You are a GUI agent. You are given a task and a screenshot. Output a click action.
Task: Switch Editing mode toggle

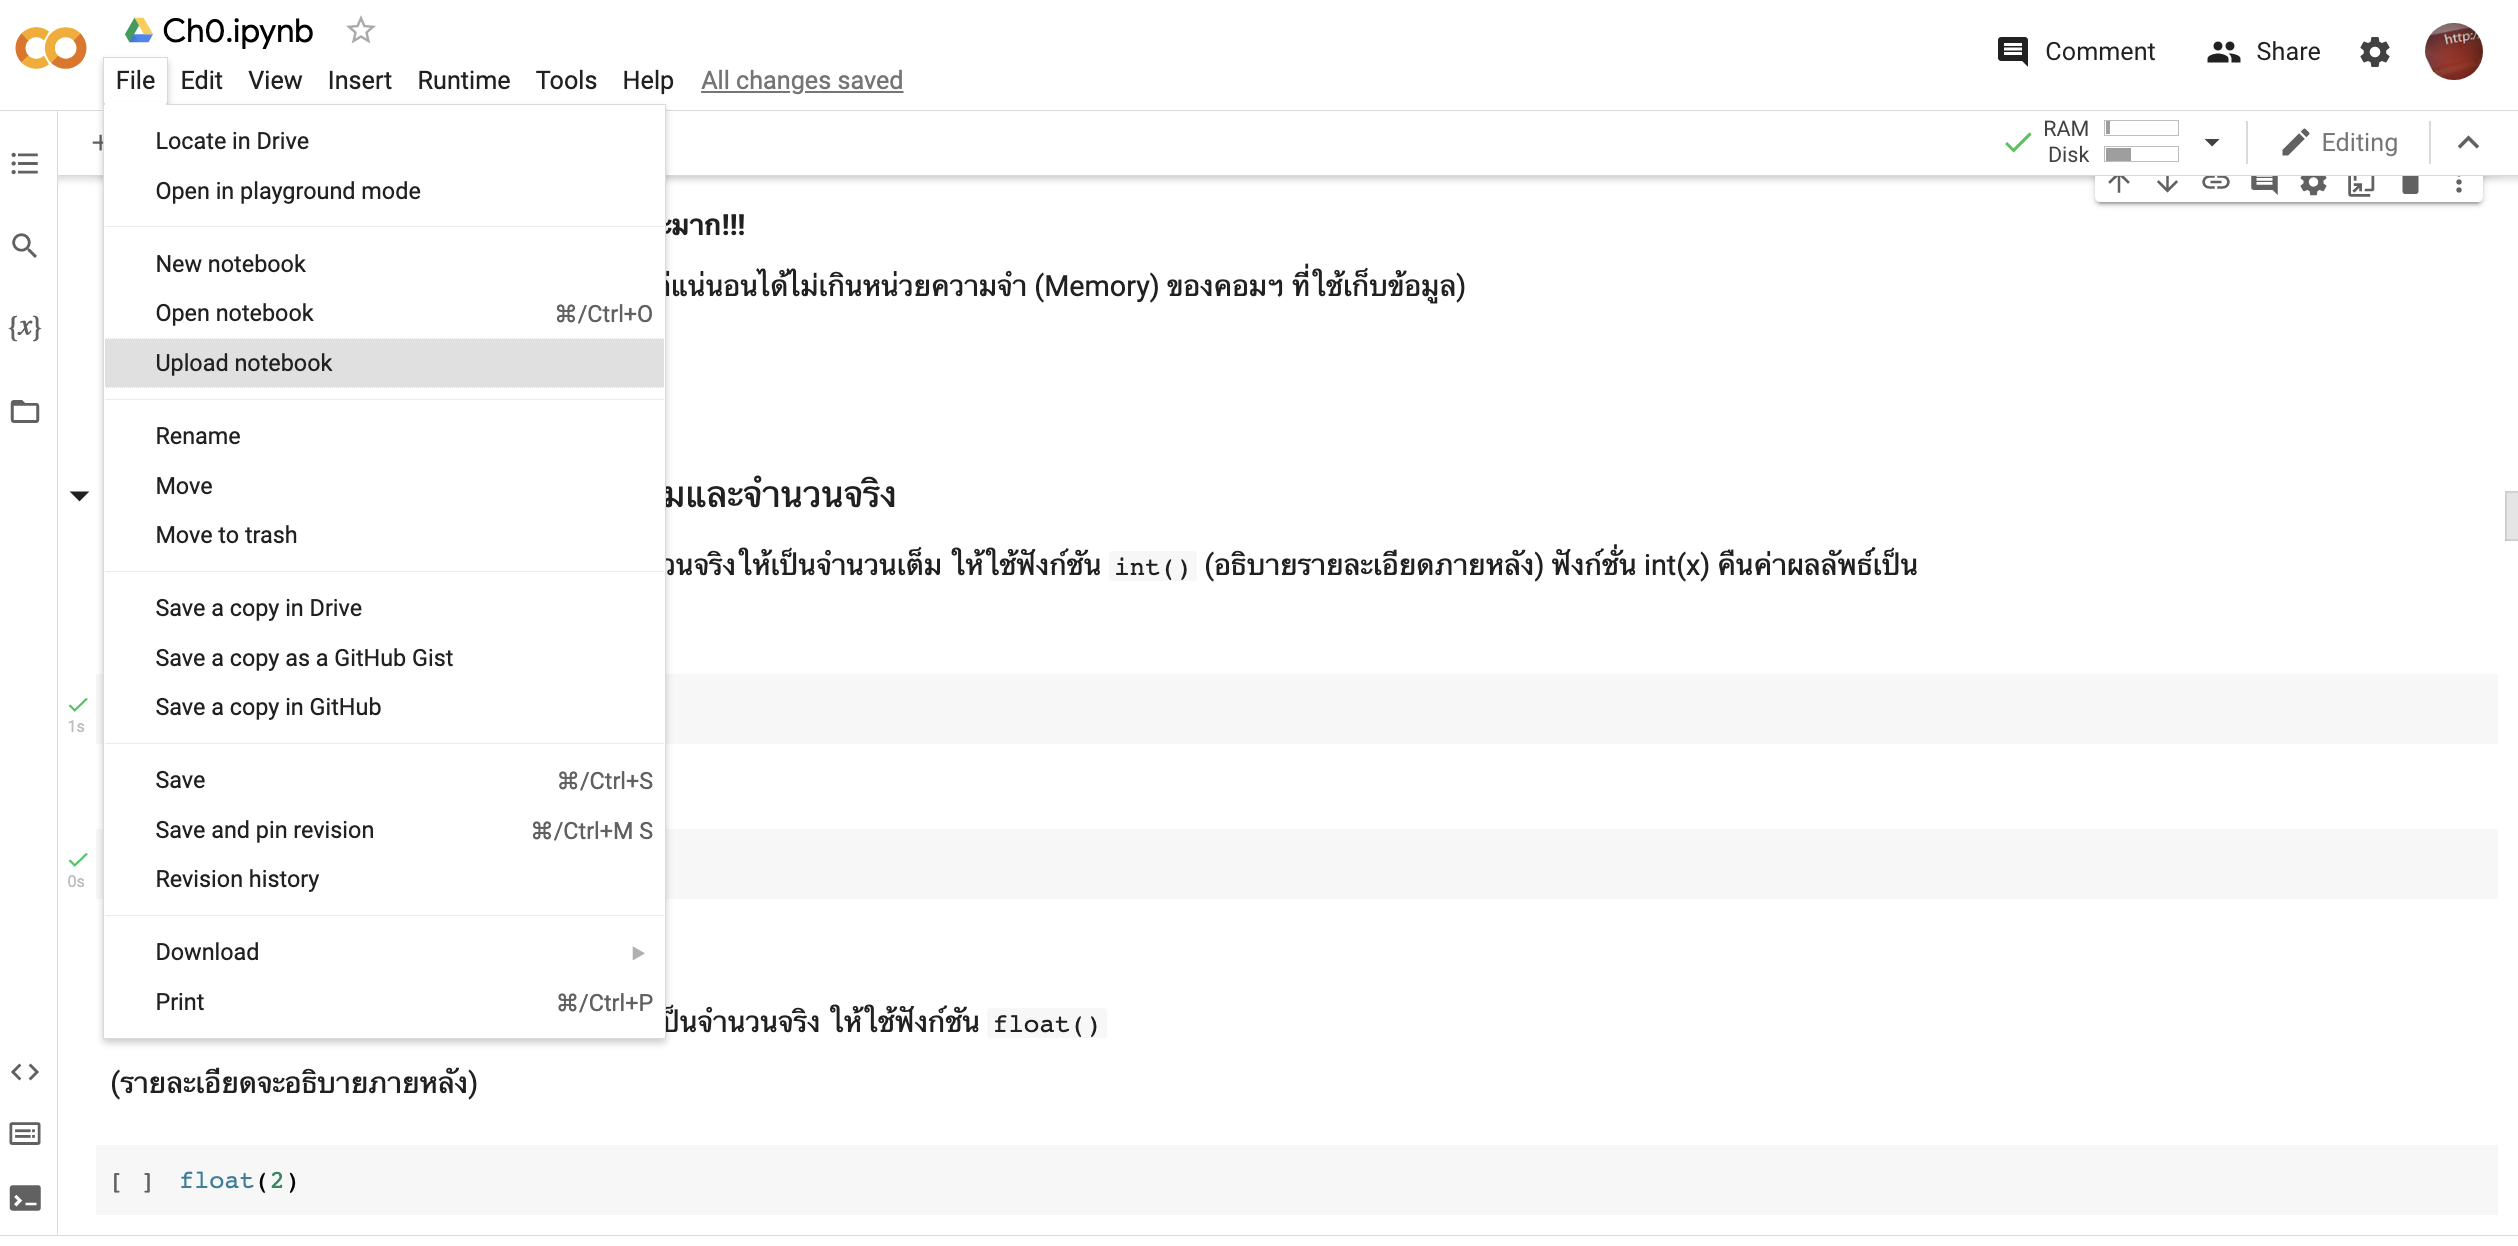coord(2339,142)
